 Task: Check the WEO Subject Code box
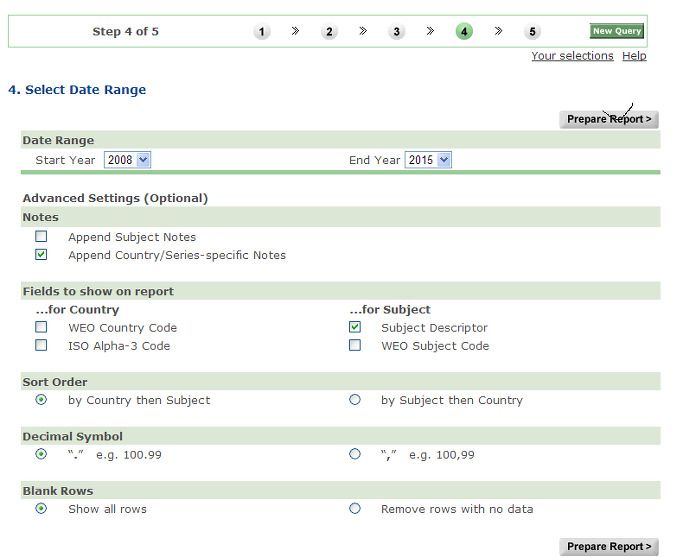355,345
